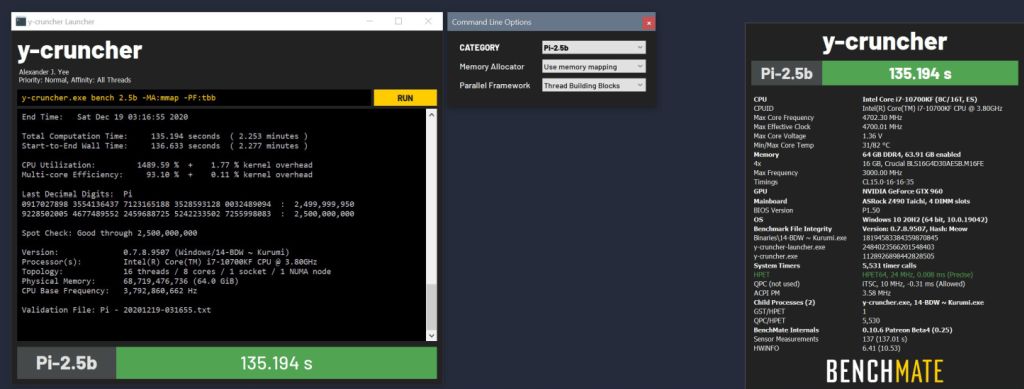Click the 'Topology' console line

[x=176, y=272]
